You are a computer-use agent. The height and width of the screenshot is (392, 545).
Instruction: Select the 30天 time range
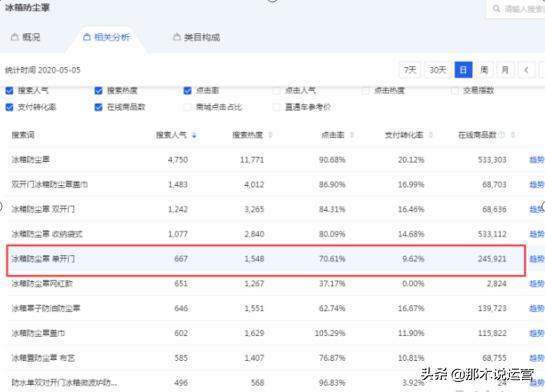click(x=438, y=70)
